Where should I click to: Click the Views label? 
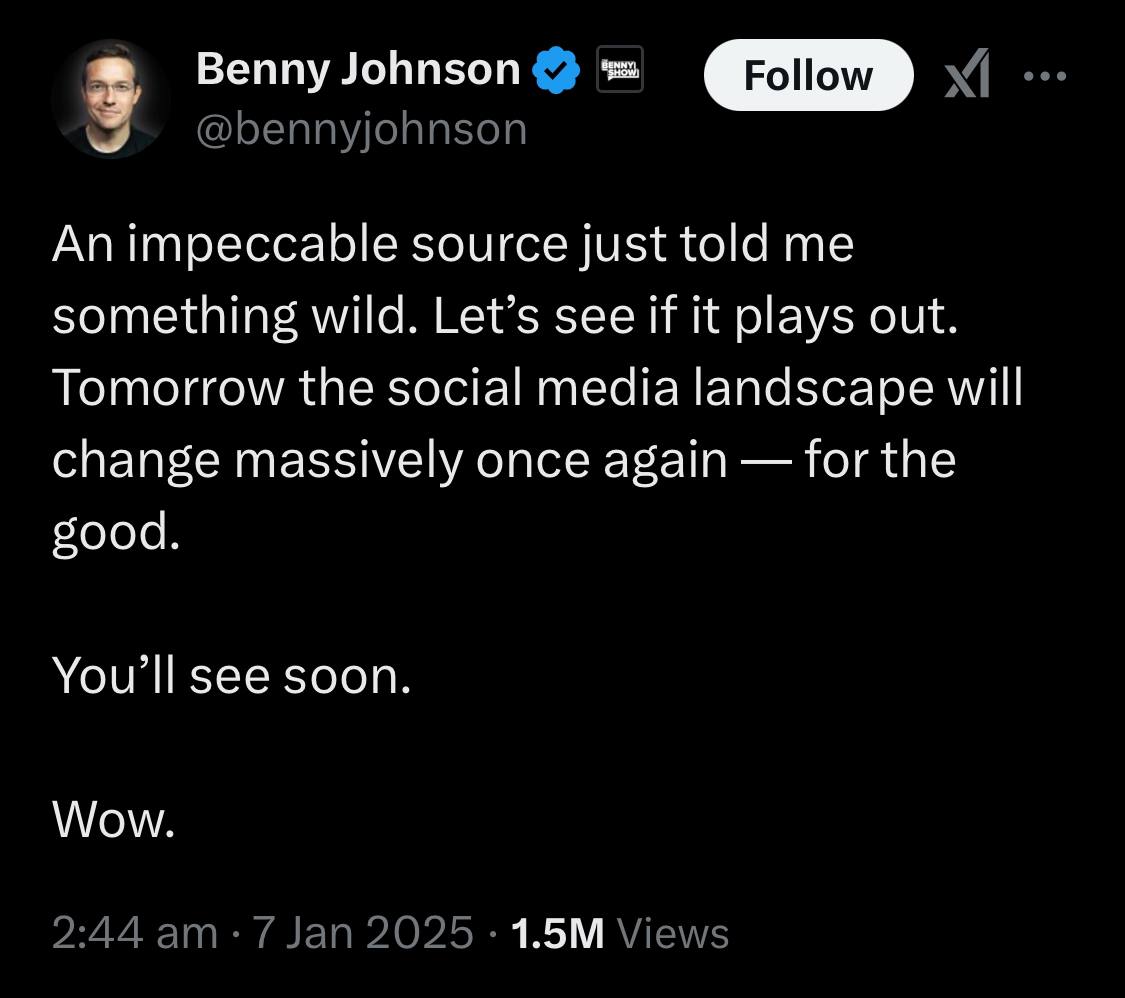(673, 933)
